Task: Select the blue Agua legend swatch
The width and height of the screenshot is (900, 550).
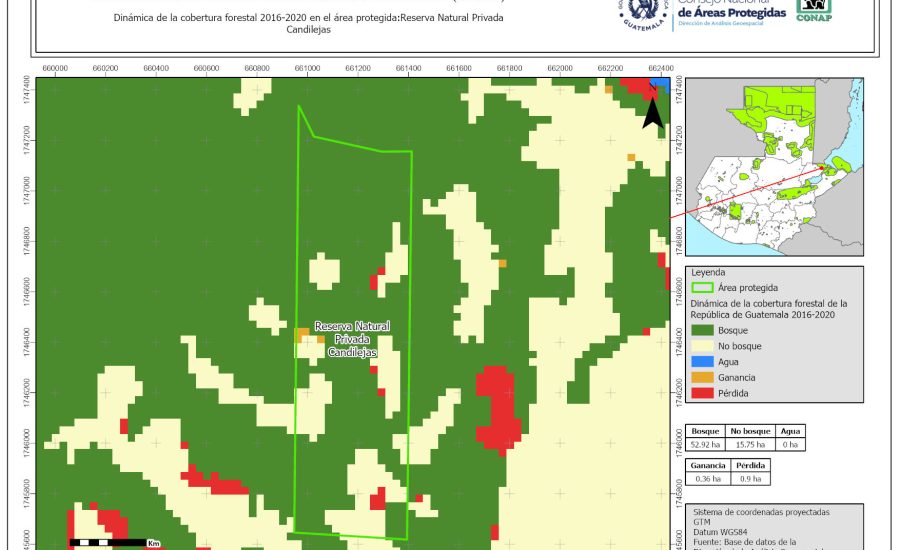Action: click(702, 362)
